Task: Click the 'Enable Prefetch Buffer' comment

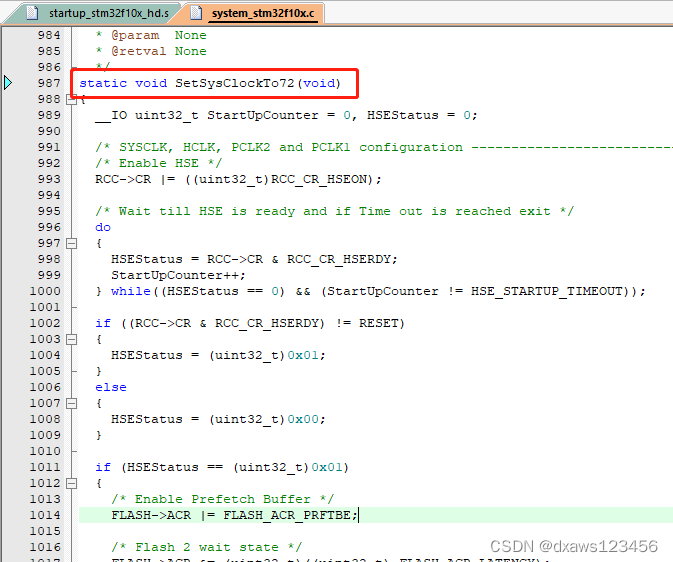Action: click(x=222, y=499)
